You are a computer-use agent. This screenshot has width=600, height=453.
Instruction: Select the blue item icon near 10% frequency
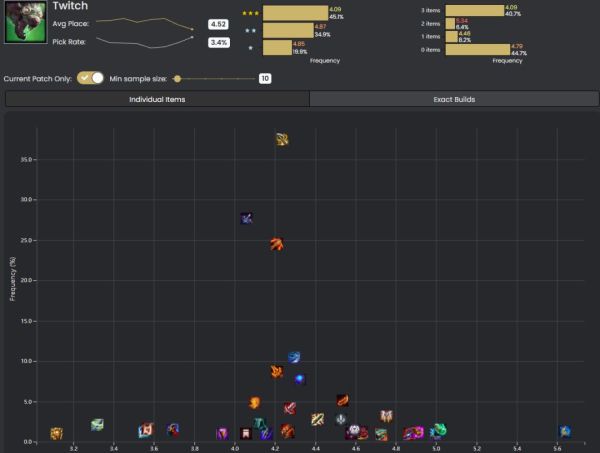pyautogui.click(x=294, y=357)
